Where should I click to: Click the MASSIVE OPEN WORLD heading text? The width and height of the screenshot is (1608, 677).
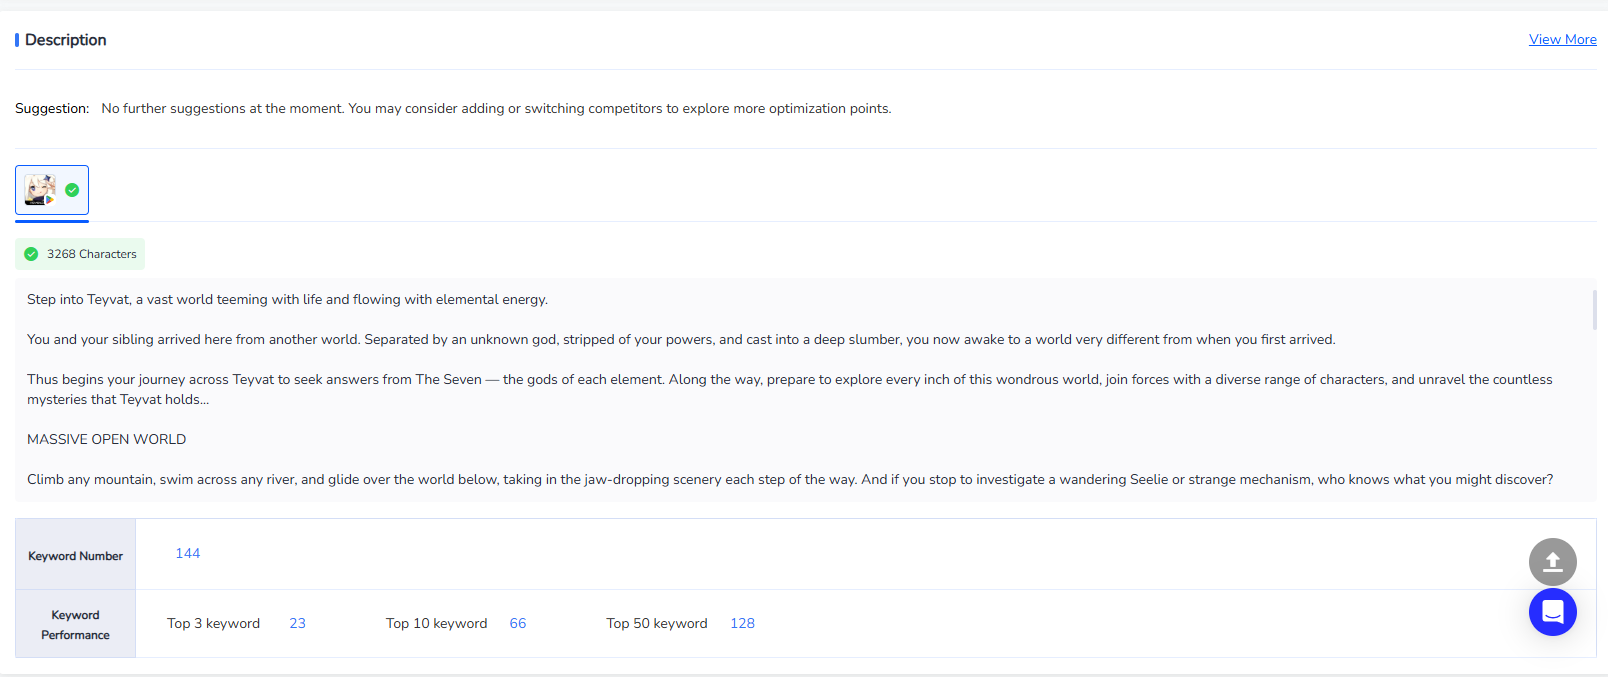pyautogui.click(x=107, y=440)
